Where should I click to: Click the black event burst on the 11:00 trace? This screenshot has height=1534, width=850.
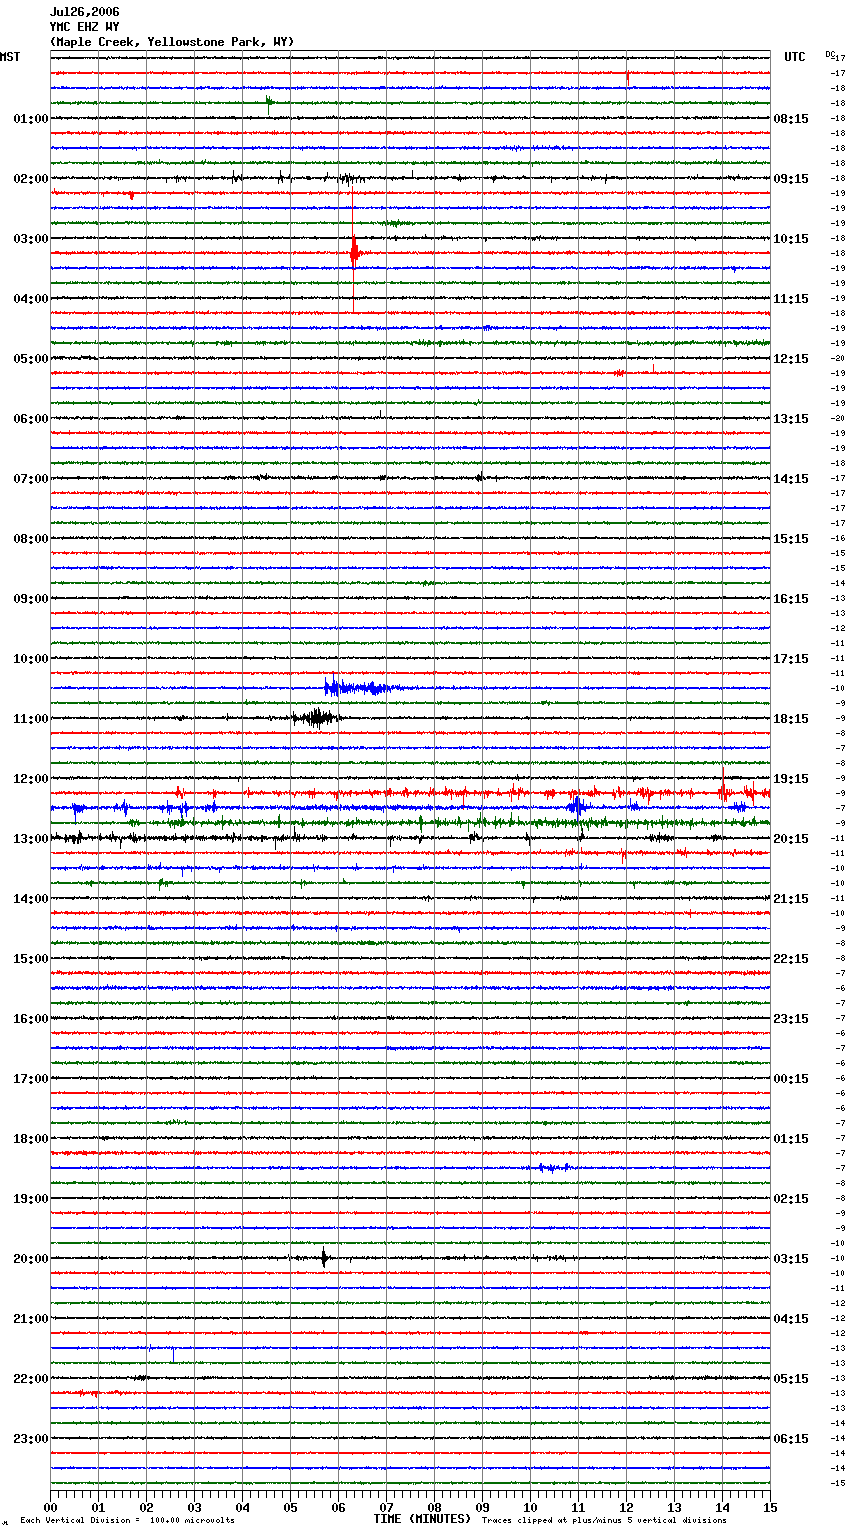pyautogui.click(x=316, y=717)
